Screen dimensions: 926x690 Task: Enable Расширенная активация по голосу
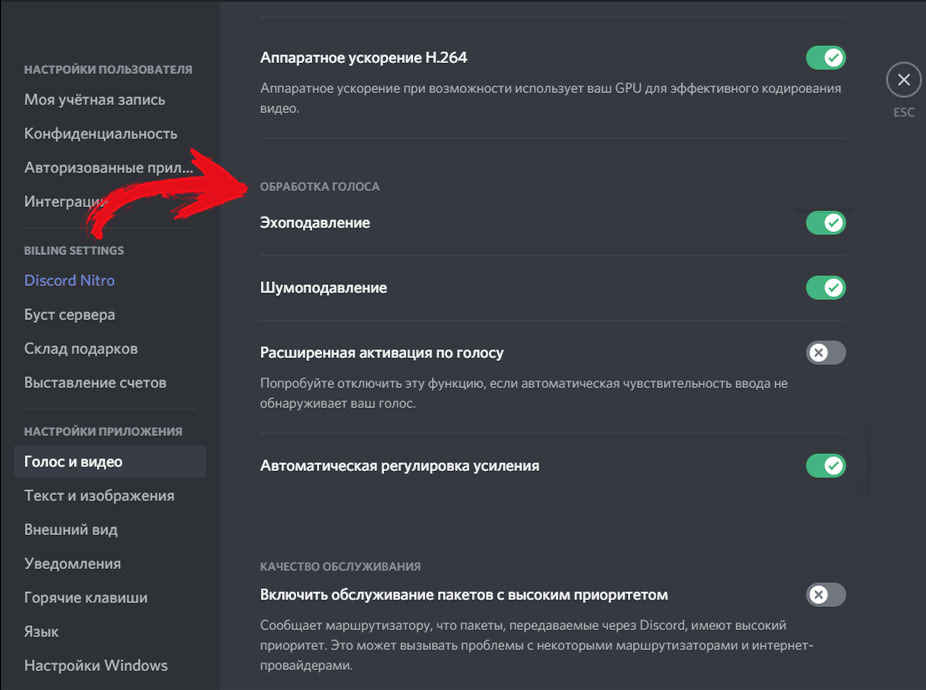point(826,353)
